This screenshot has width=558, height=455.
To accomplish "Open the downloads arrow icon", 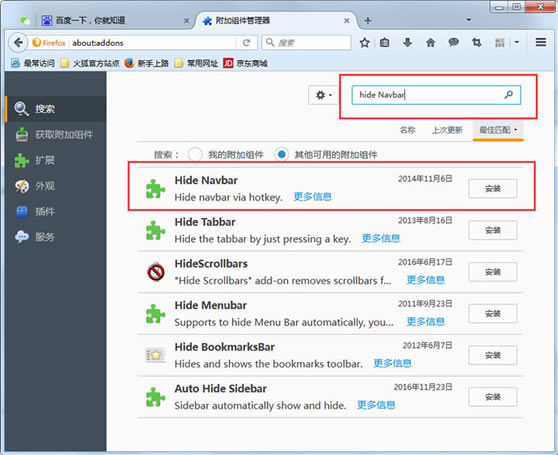I will tap(407, 43).
